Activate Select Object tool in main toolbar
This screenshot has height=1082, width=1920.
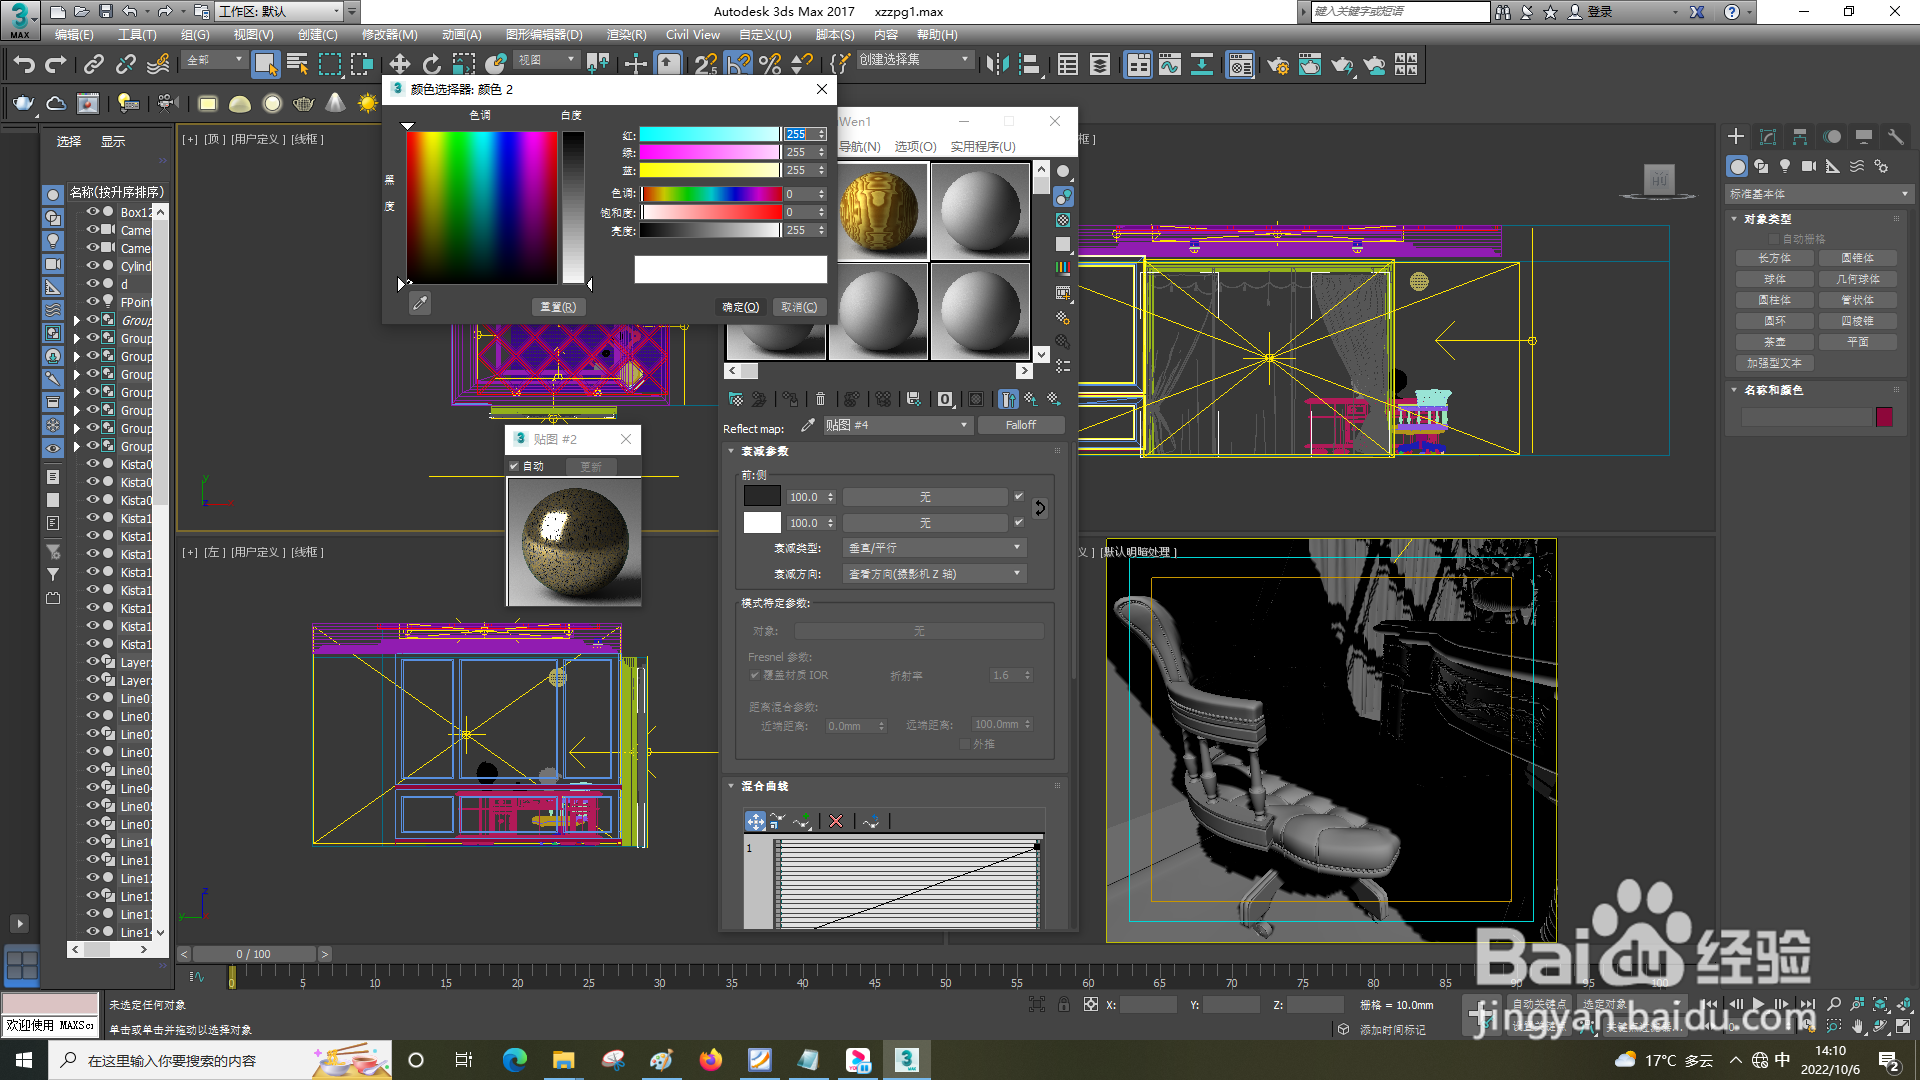coord(265,65)
